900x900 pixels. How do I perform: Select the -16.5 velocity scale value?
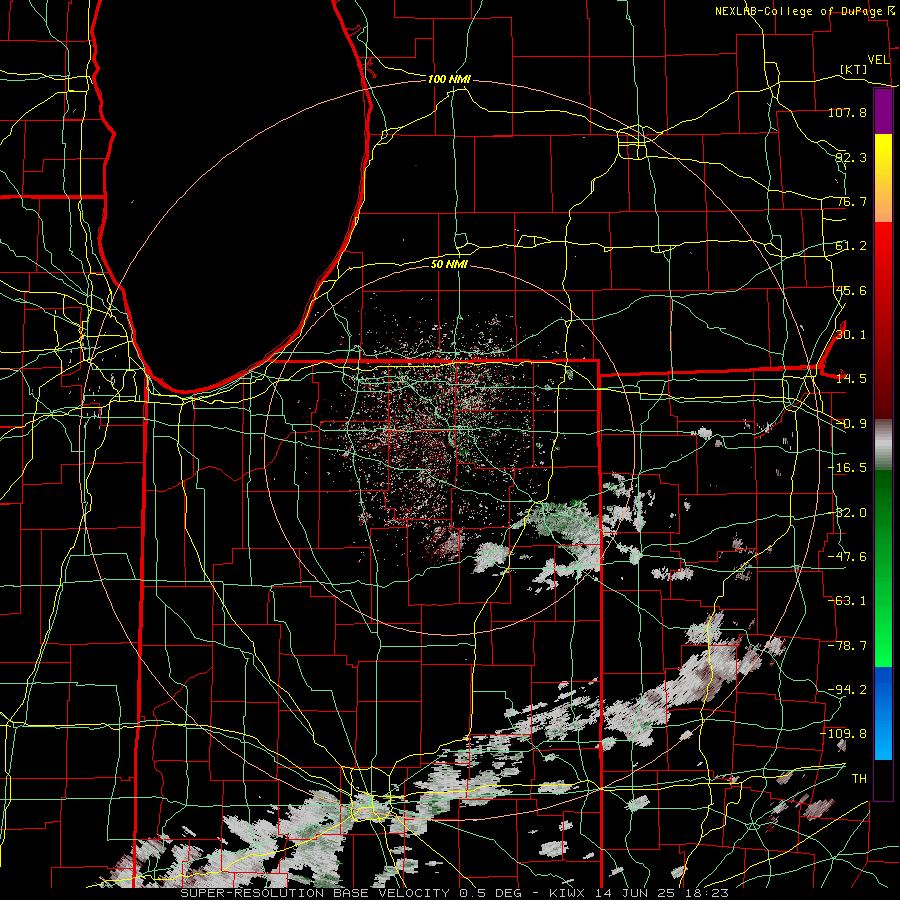click(847, 468)
